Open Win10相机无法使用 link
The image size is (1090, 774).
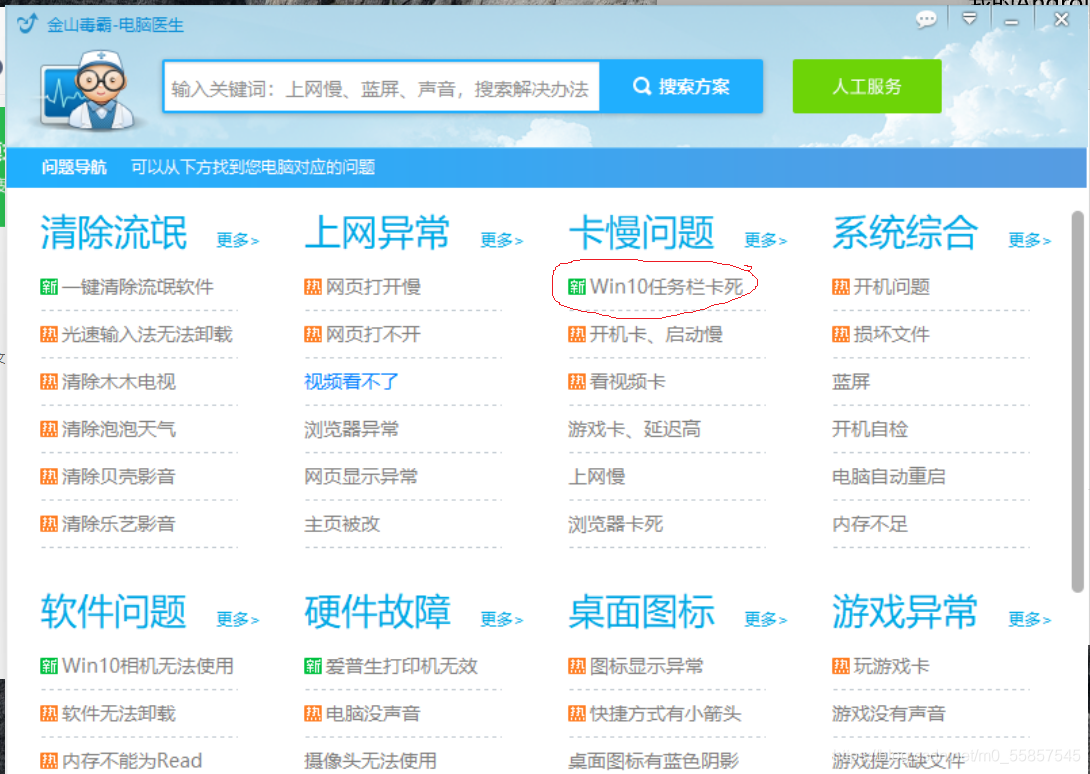(147, 666)
